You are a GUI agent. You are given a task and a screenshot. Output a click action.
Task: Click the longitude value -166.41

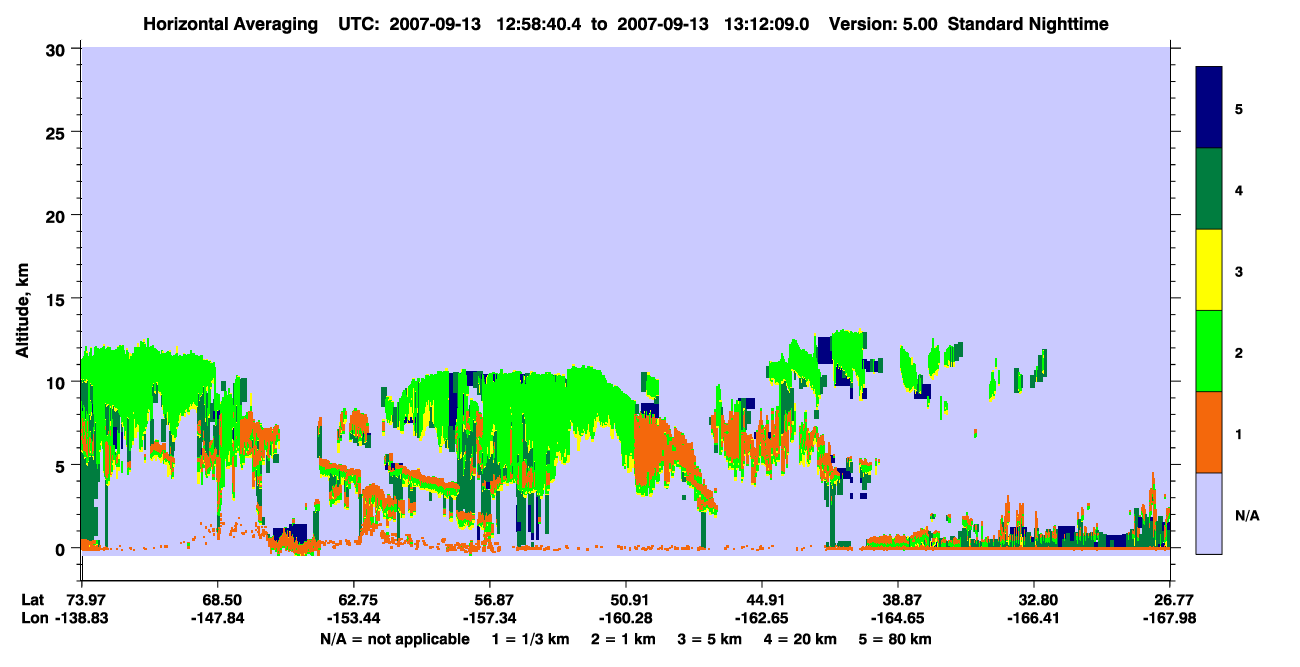click(x=1034, y=619)
